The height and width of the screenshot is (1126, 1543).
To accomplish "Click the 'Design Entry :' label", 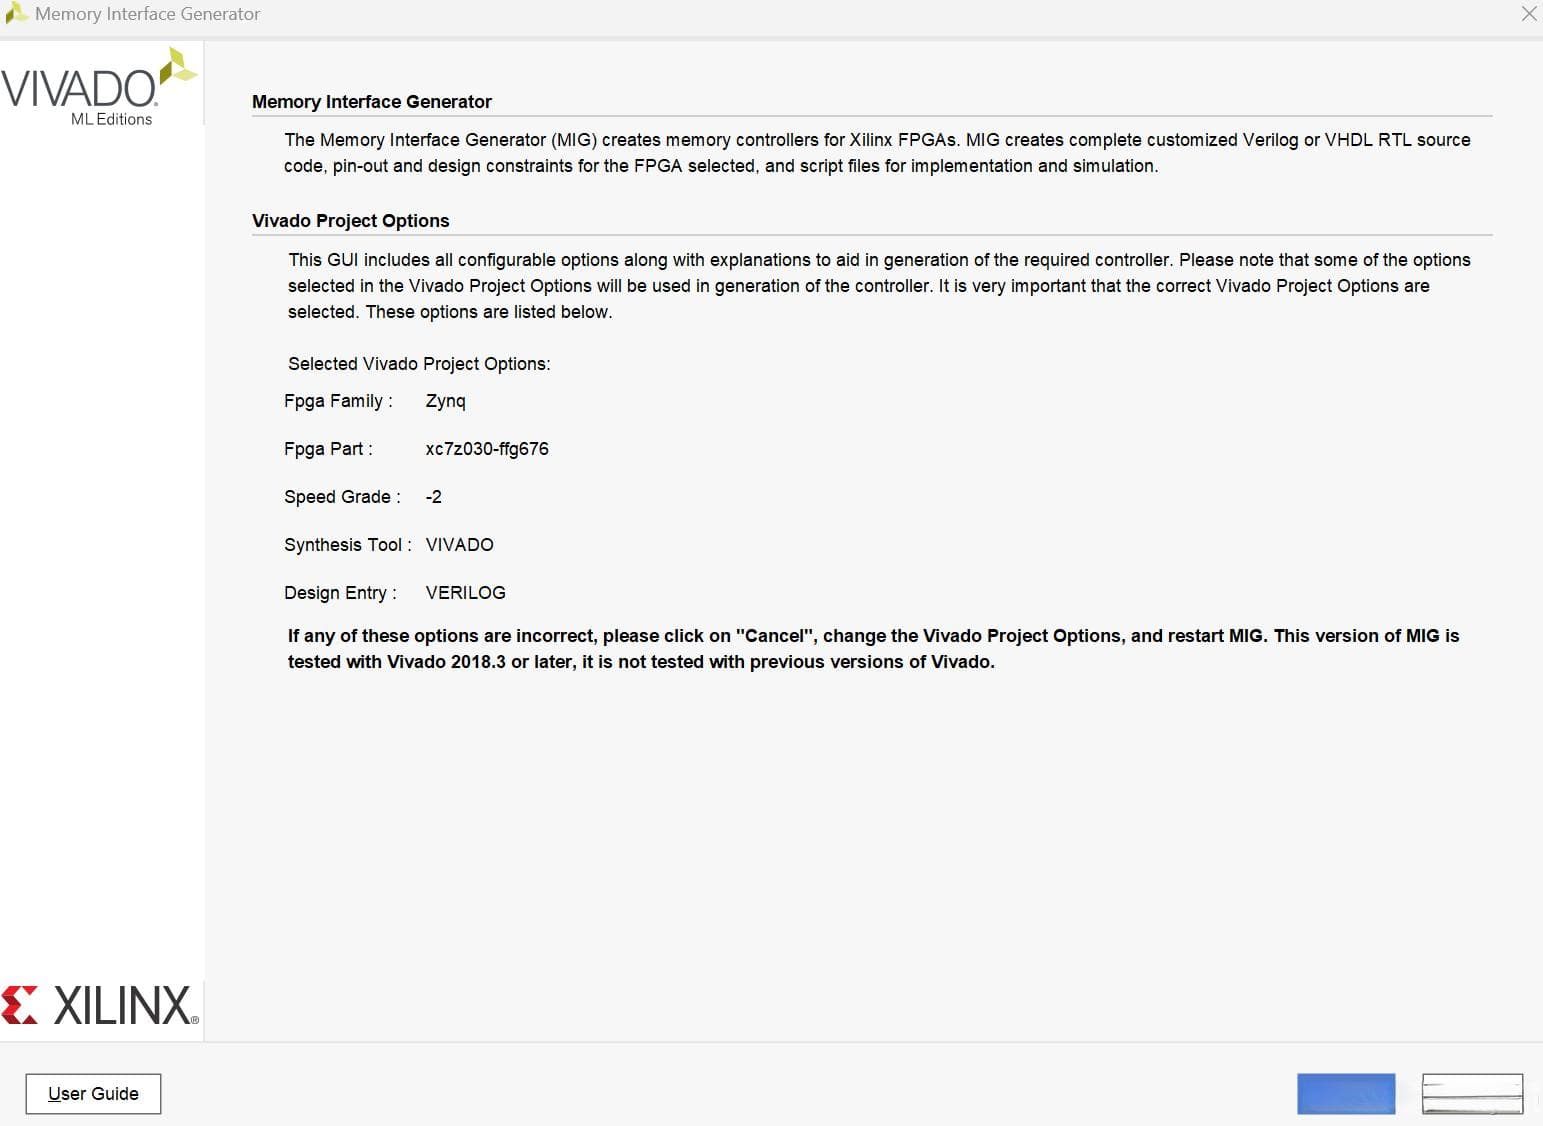I will (x=340, y=593).
